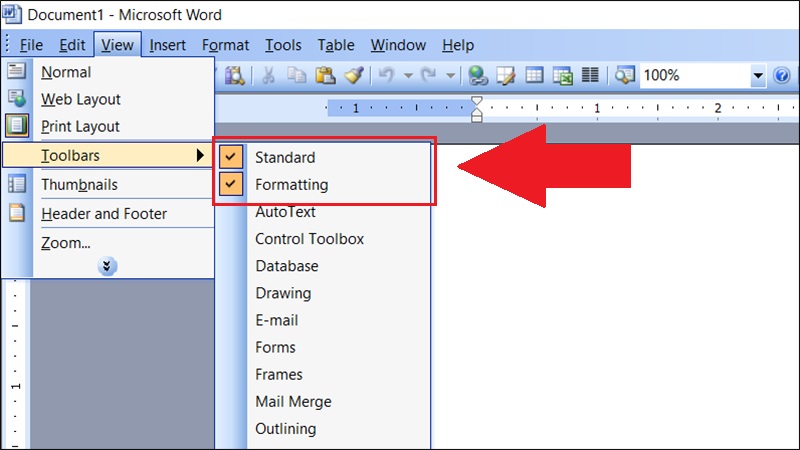
Task: Click the Insert Excel Worksheet icon
Action: 562,76
